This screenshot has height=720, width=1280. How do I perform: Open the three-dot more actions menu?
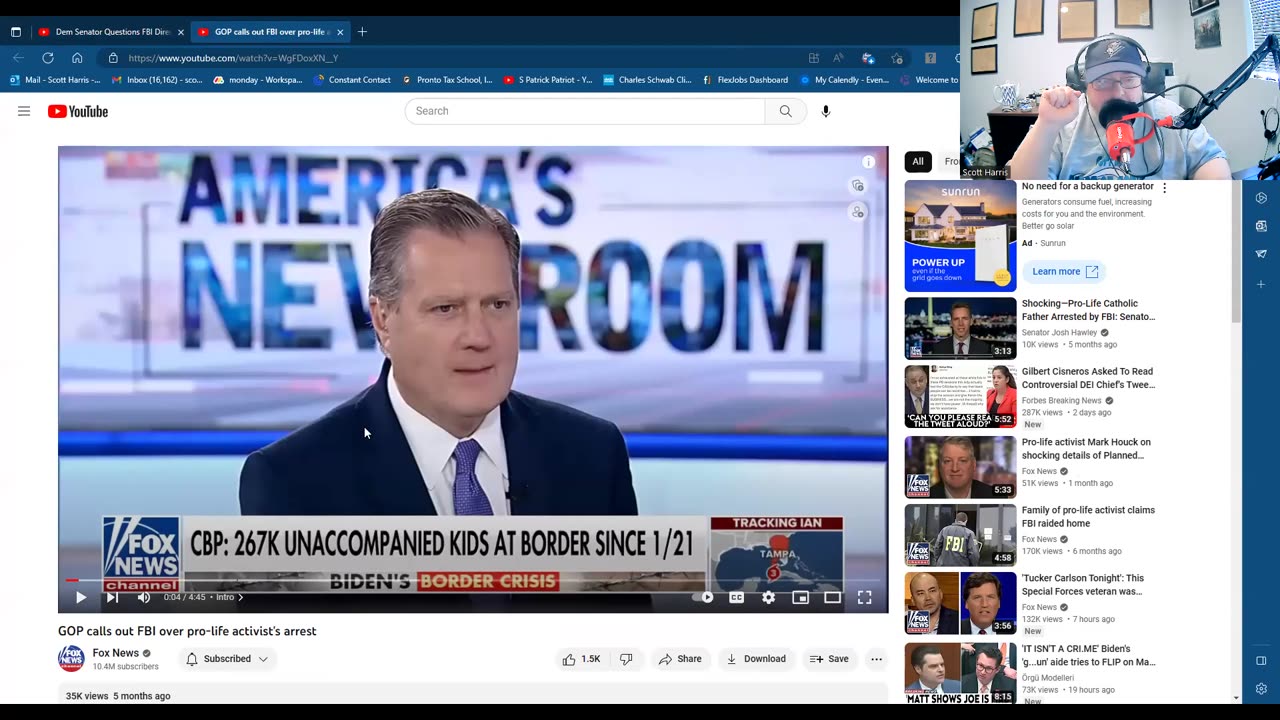point(876,659)
